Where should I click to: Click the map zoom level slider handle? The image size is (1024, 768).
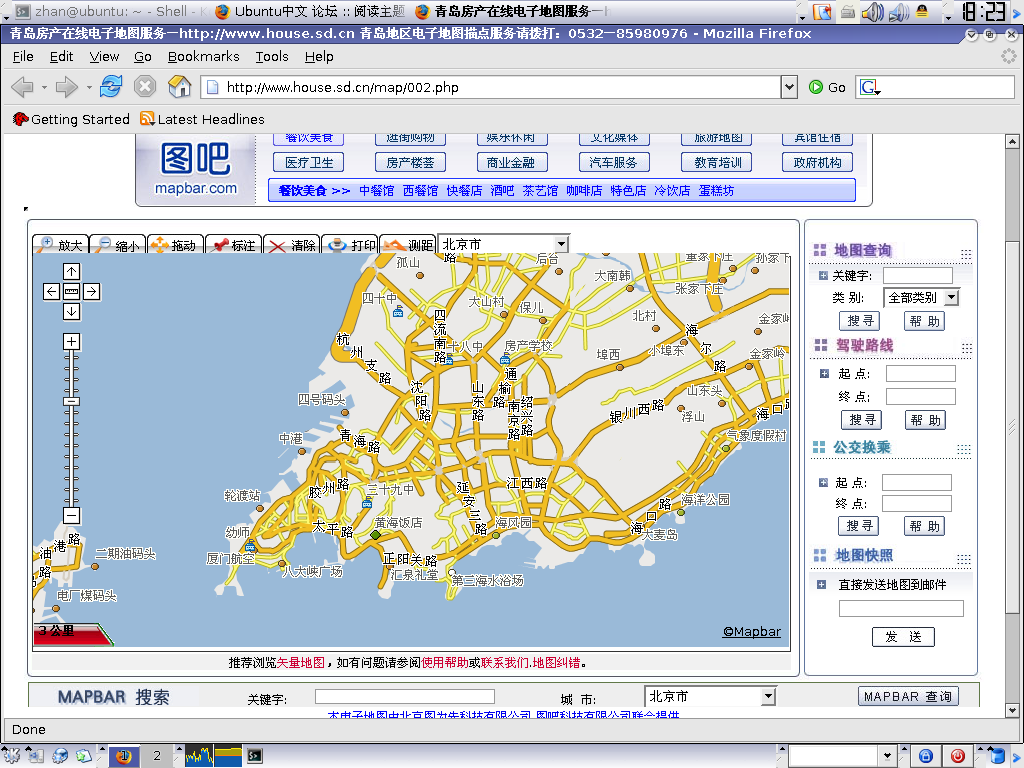pyautogui.click(x=72, y=401)
